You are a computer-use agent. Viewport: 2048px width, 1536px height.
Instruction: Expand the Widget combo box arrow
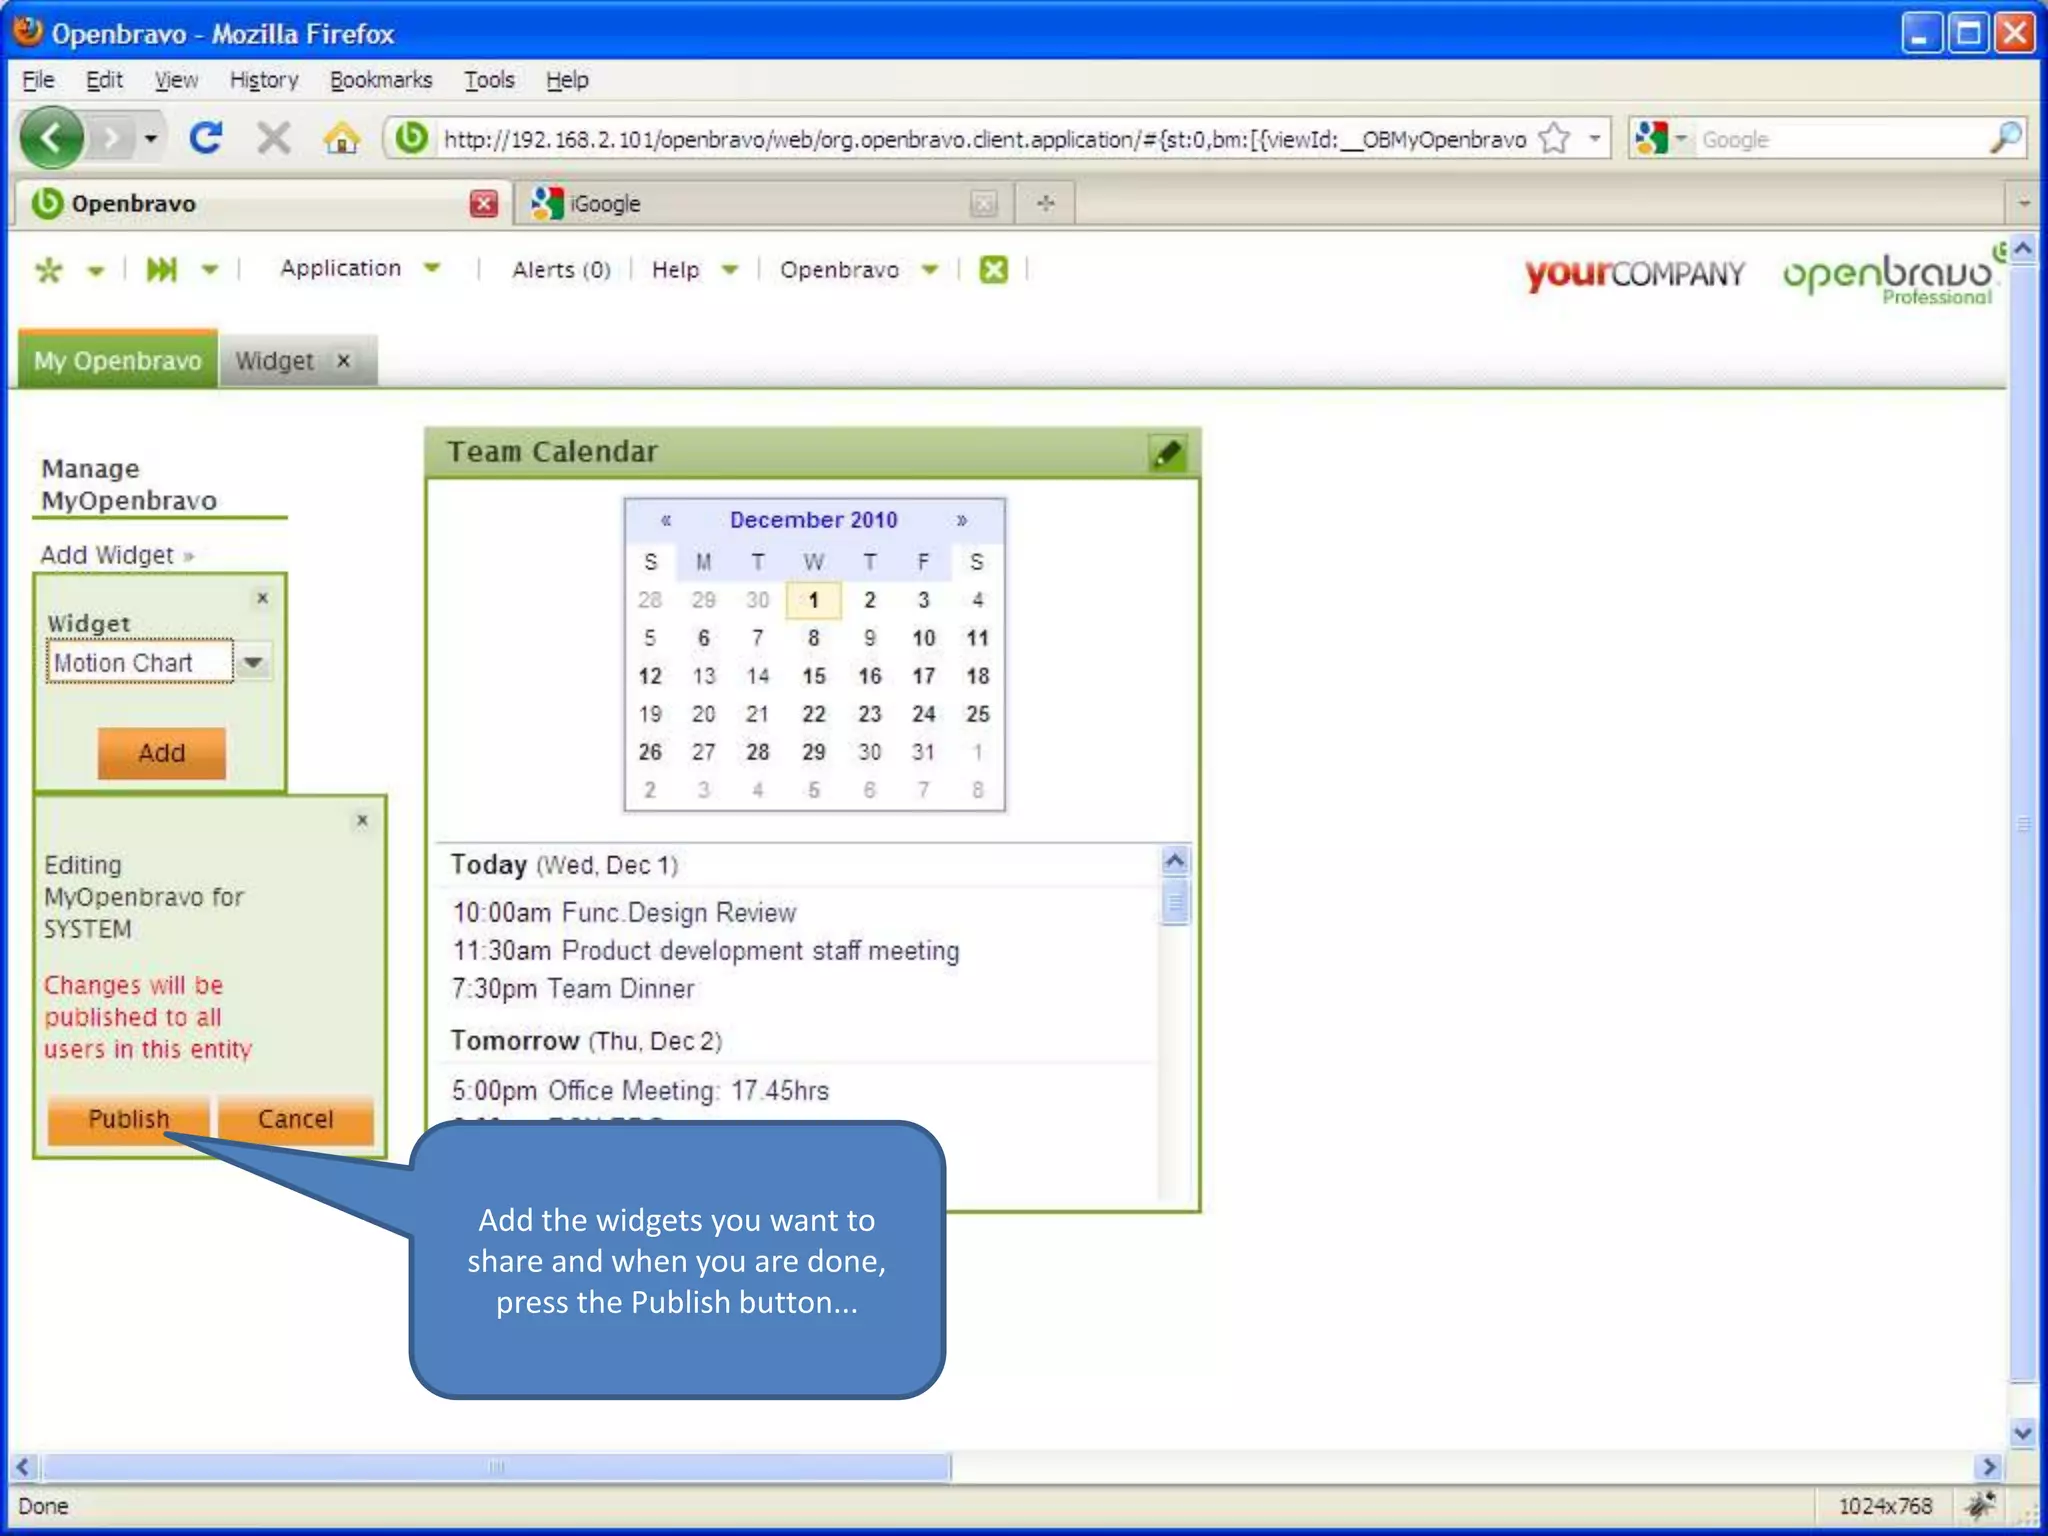coord(254,662)
